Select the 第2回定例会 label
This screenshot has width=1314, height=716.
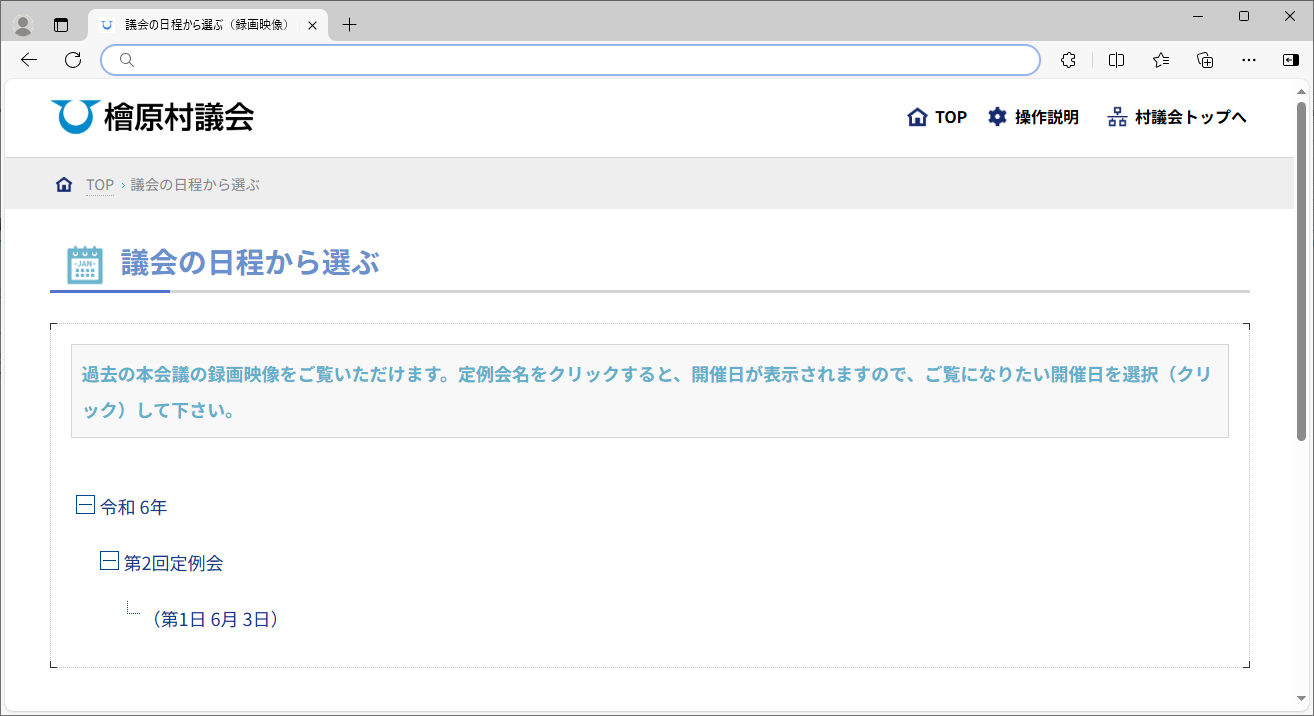[x=173, y=563]
